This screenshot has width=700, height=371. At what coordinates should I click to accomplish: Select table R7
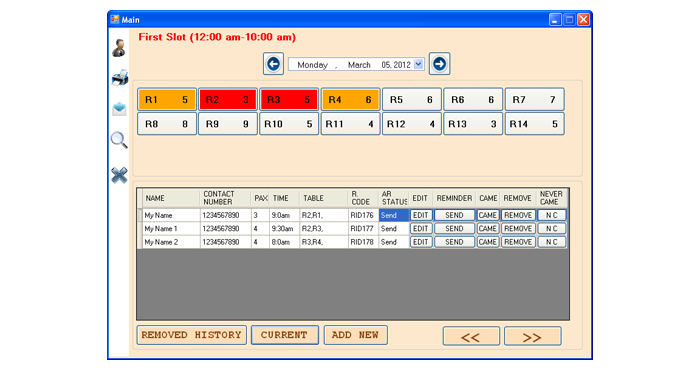(534, 100)
